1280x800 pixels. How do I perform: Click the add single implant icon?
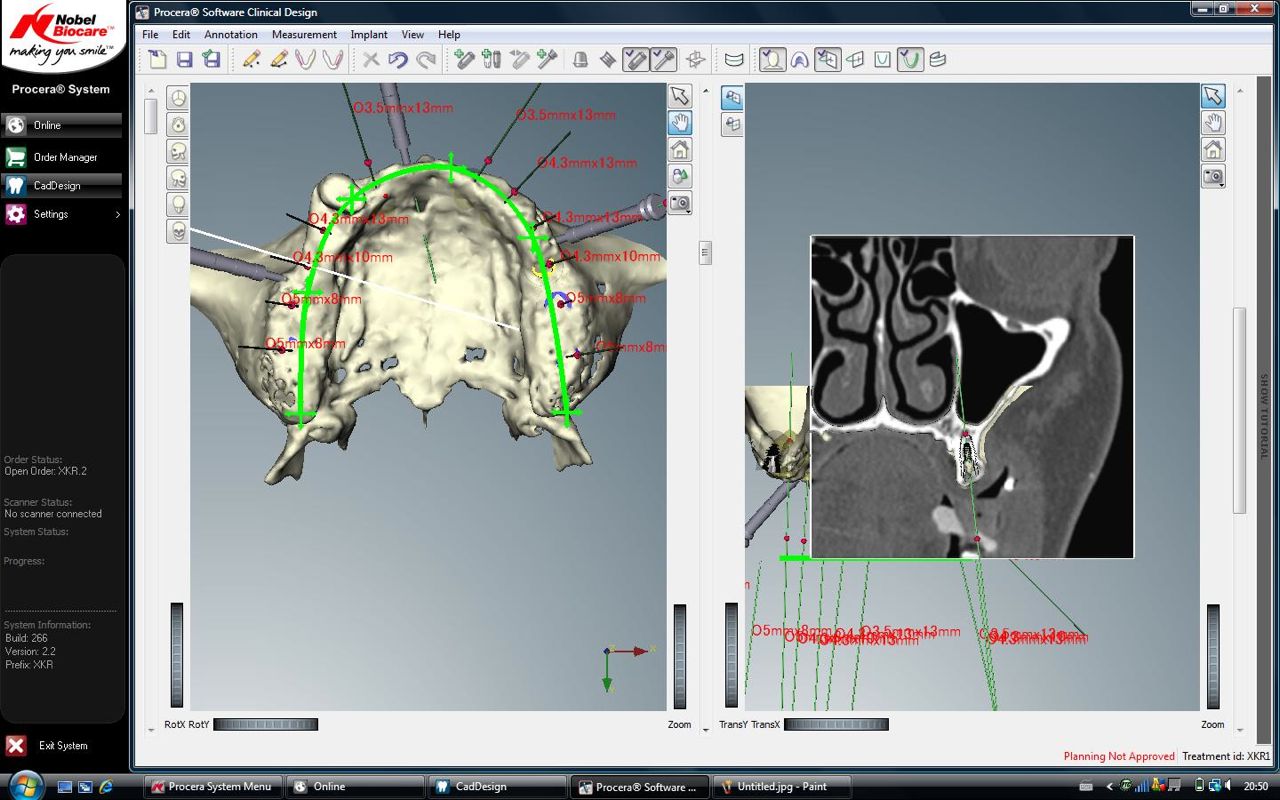point(464,60)
